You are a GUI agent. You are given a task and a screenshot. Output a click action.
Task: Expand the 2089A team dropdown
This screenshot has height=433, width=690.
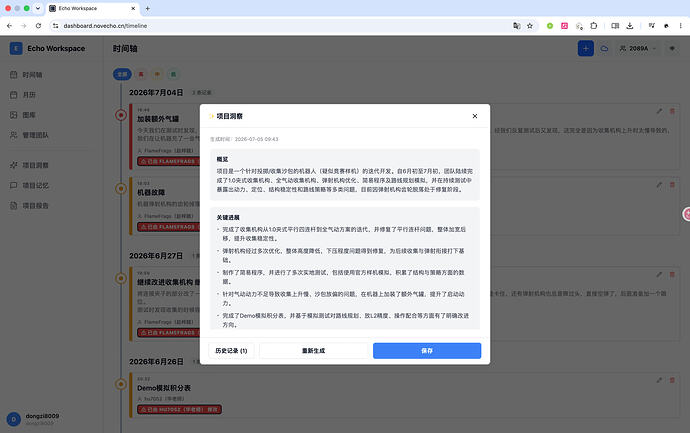tap(638, 48)
